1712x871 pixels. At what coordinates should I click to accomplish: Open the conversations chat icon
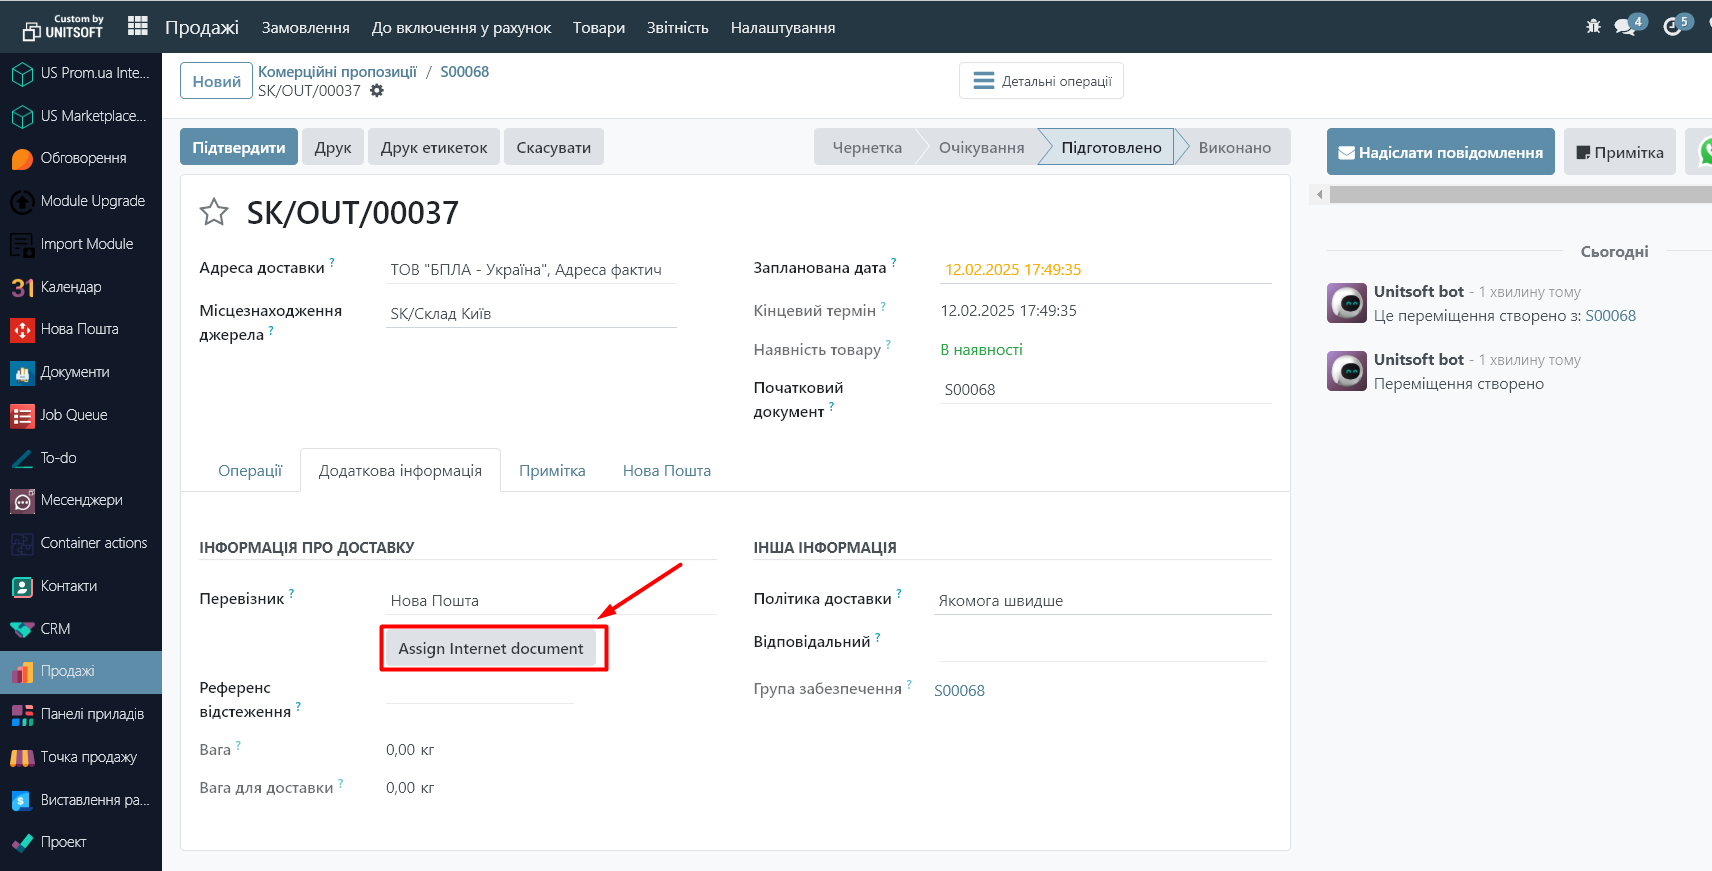click(1625, 27)
